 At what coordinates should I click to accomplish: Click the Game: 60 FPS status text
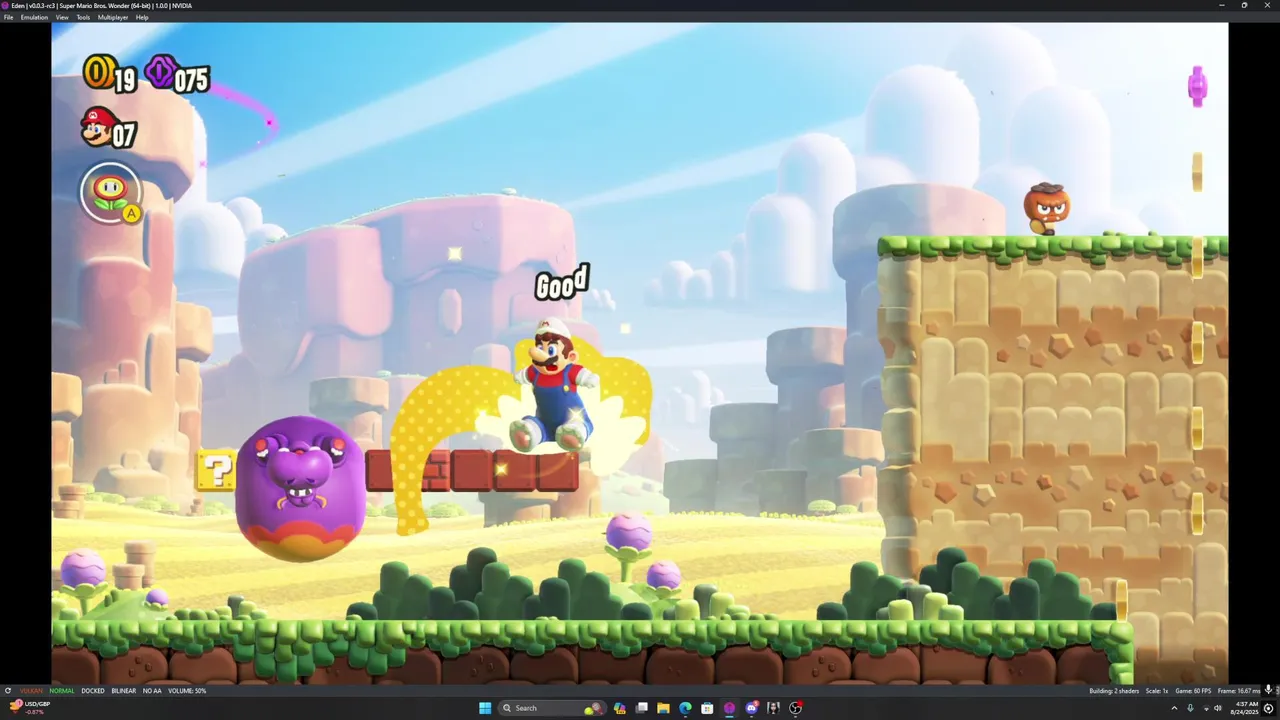click(1193, 691)
